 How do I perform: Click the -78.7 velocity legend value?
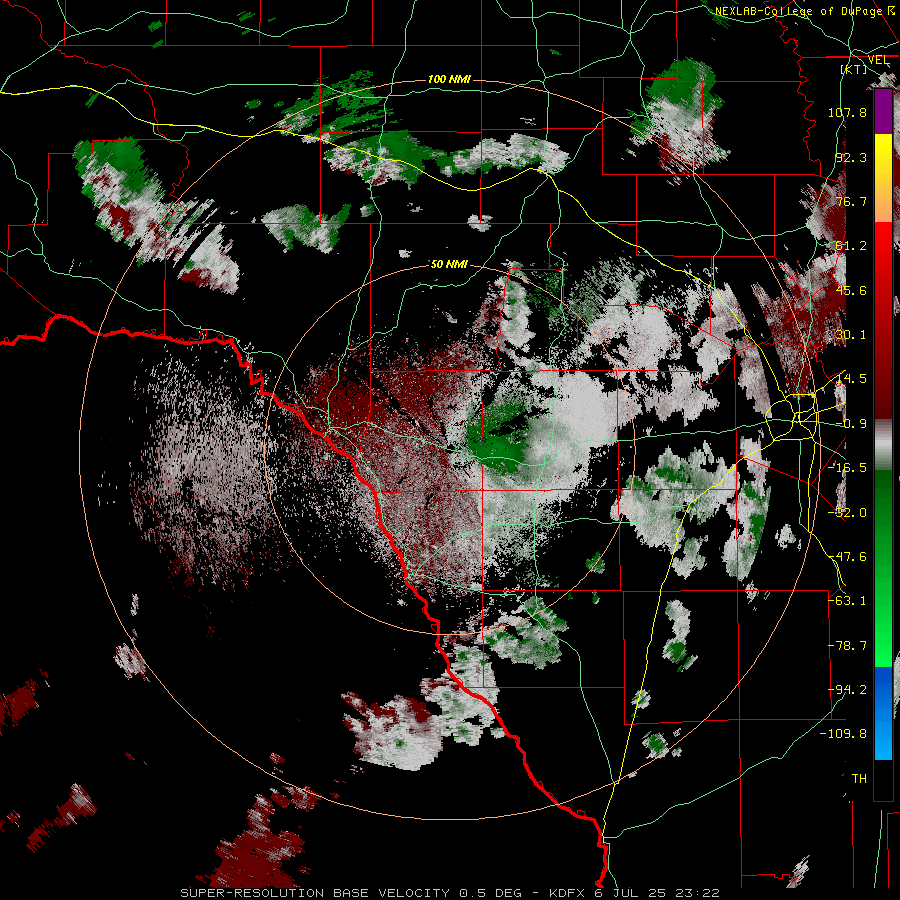click(847, 646)
